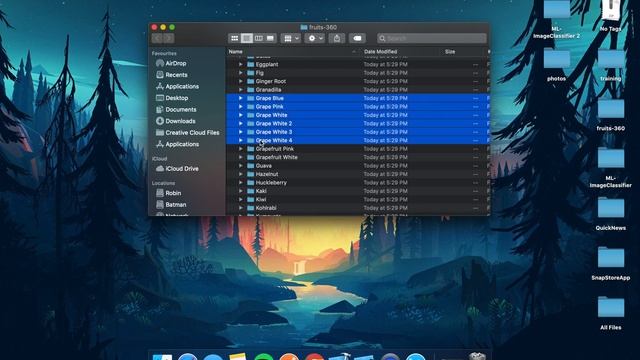Select the SnapStoreApp desktop folder

pyautogui.click(x=611, y=264)
